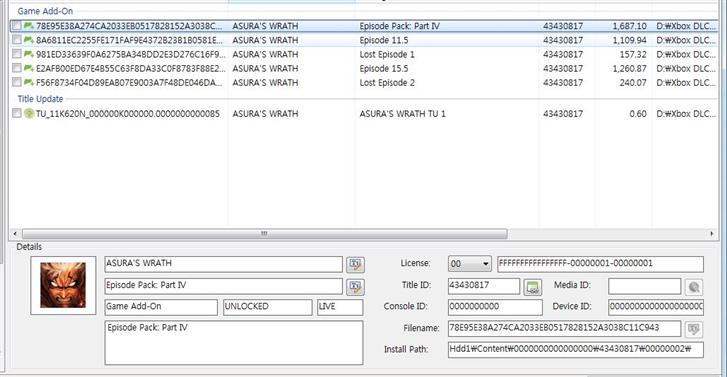Select the Episode 11.5 cell
The height and width of the screenshot is (377, 727).
pos(384,40)
